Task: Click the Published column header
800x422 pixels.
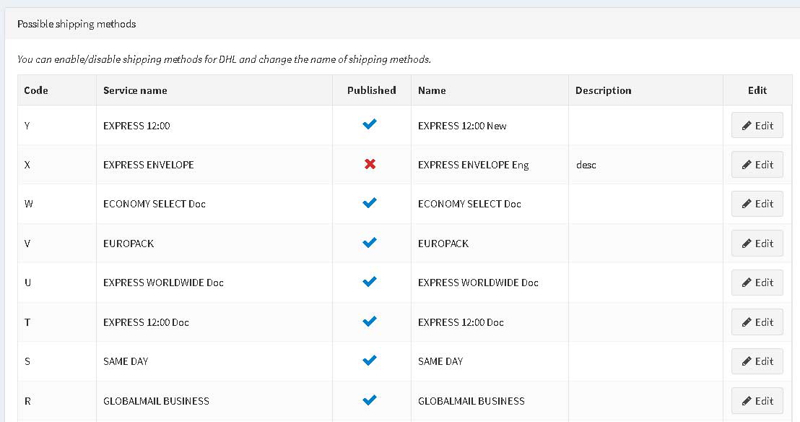Action: 371,90
